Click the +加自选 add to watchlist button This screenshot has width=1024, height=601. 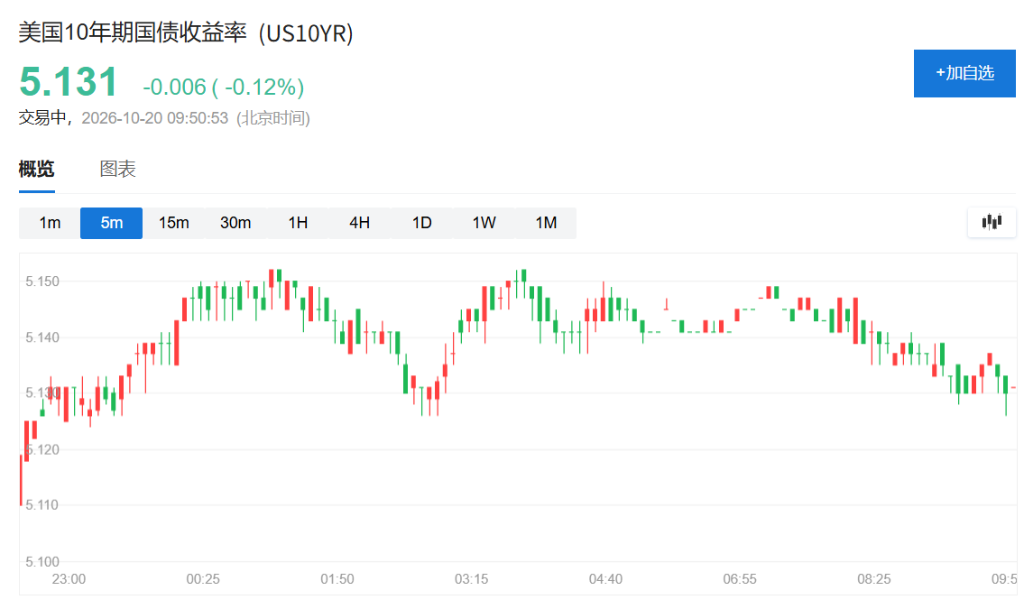tap(965, 73)
